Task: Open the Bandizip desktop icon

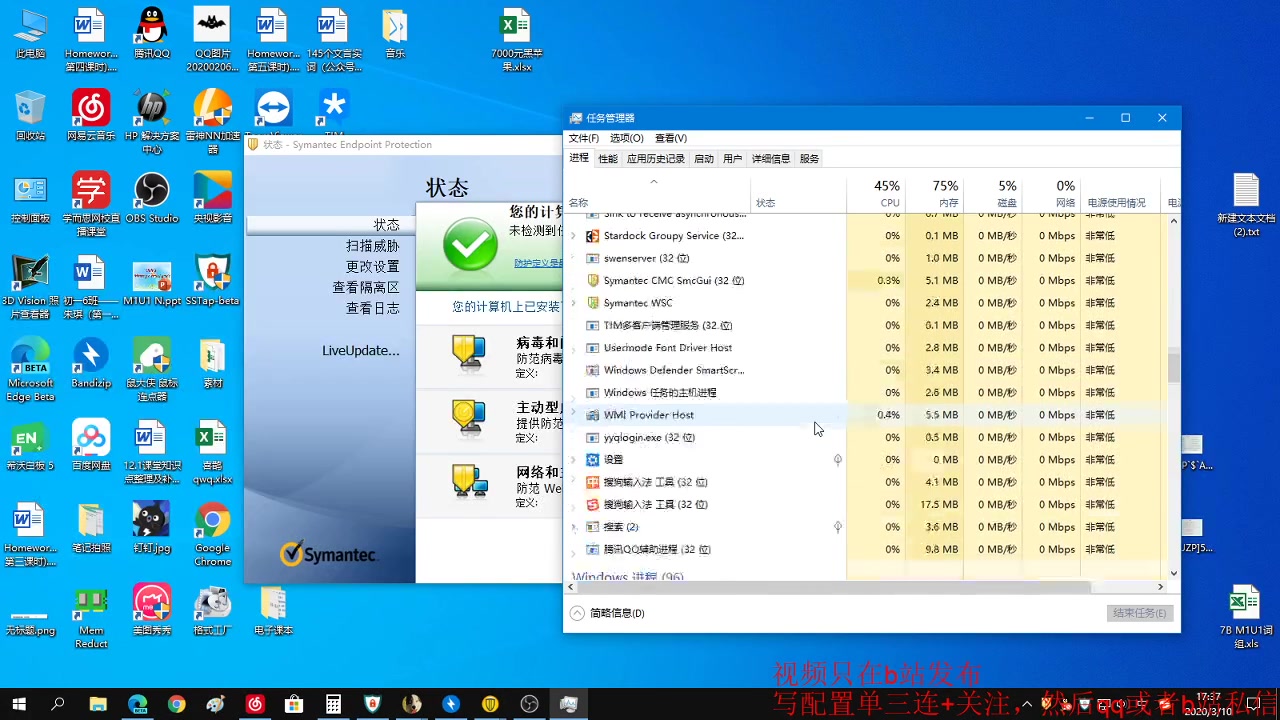Action: pyautogui.click(x=91, y=362)
